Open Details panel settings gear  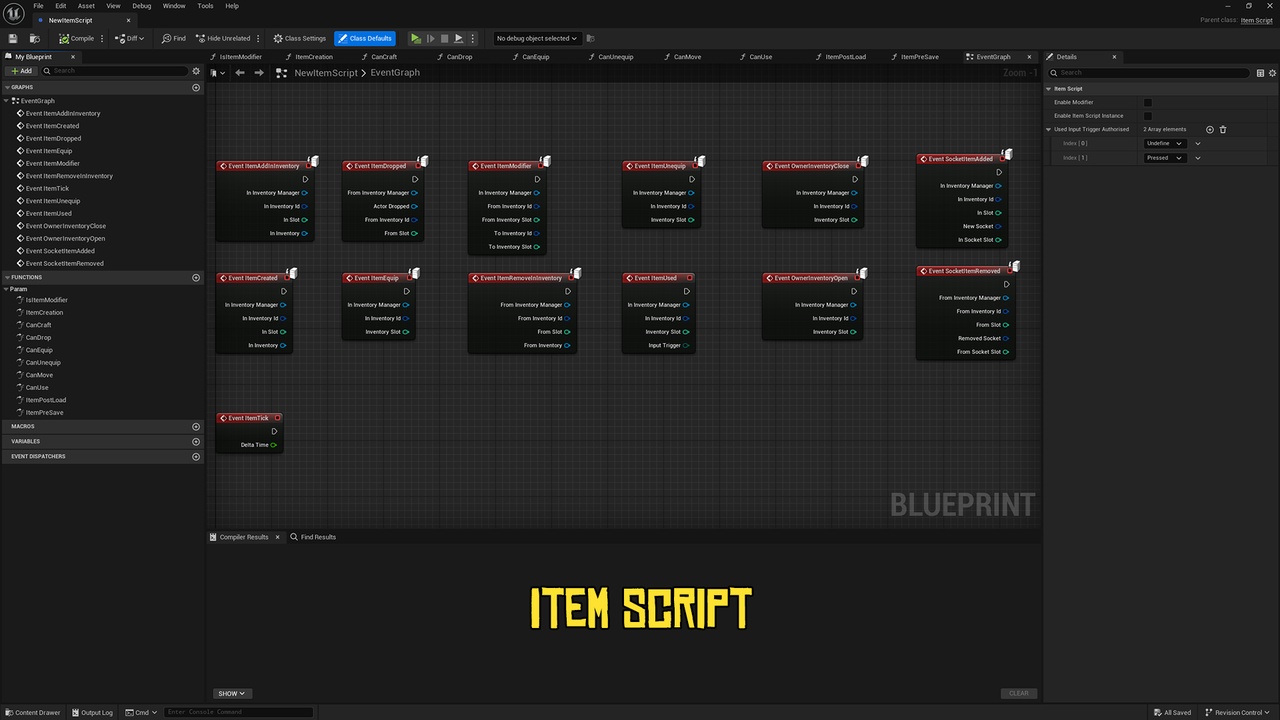1273,72
